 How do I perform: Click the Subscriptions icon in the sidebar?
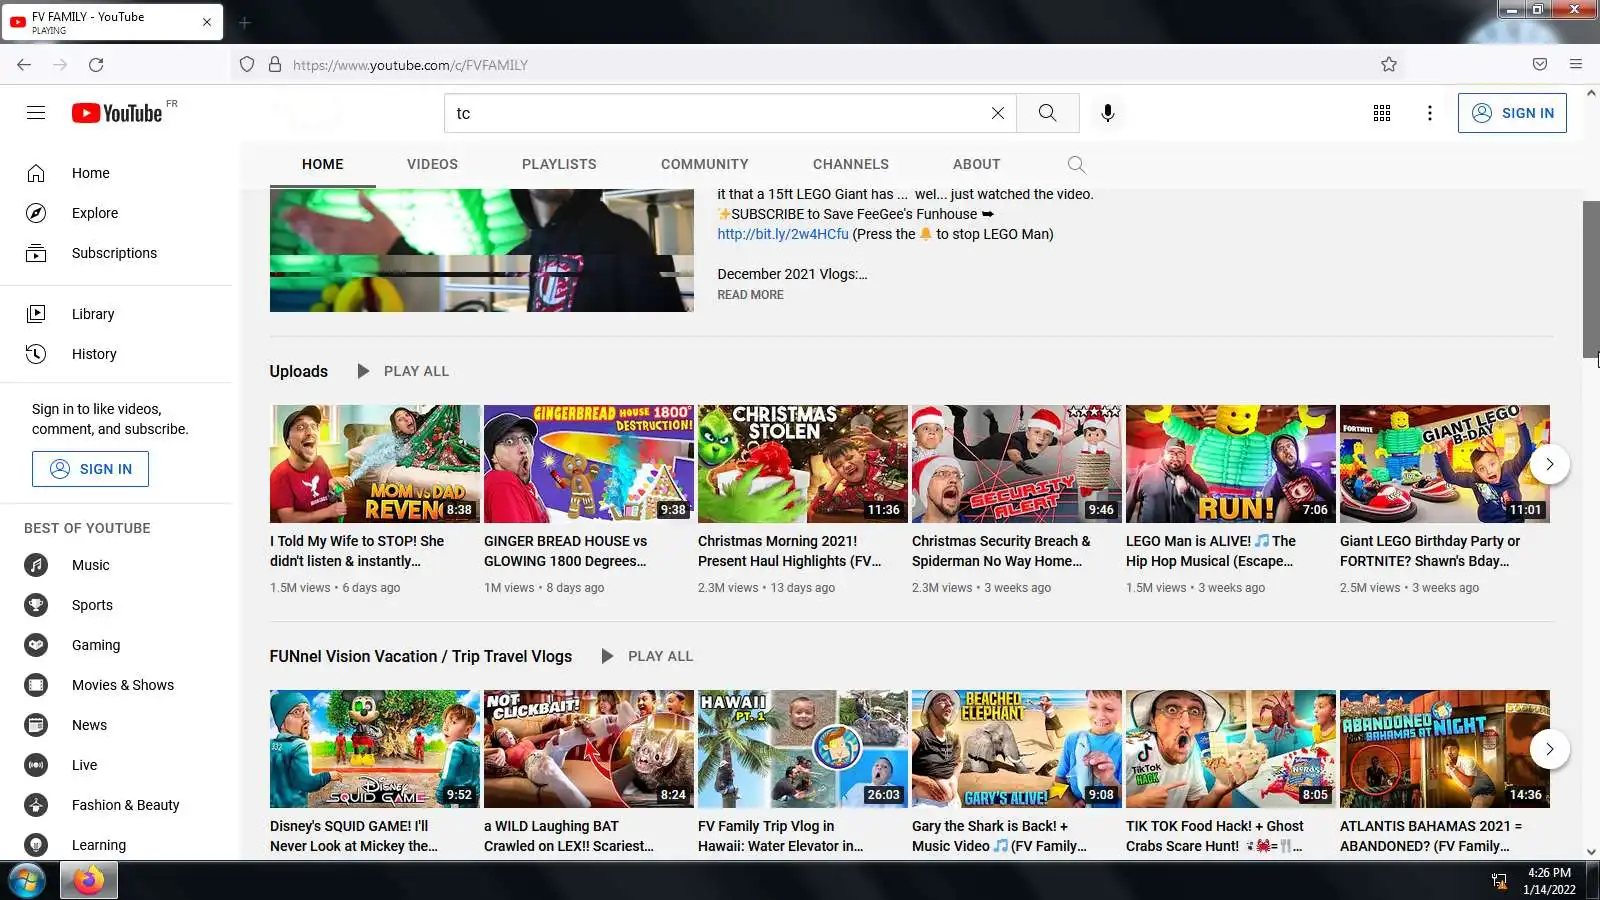click(36, 253)
